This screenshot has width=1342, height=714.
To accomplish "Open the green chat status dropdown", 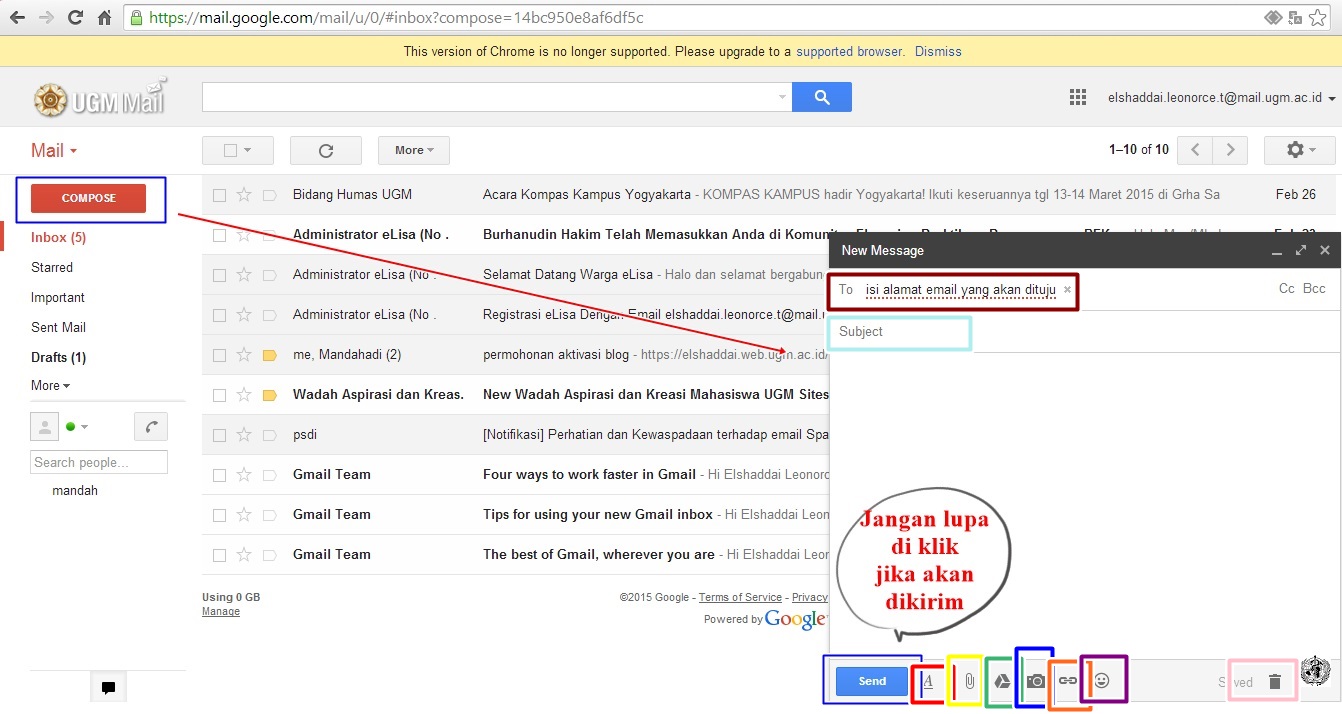I will (x=77, y=427).
